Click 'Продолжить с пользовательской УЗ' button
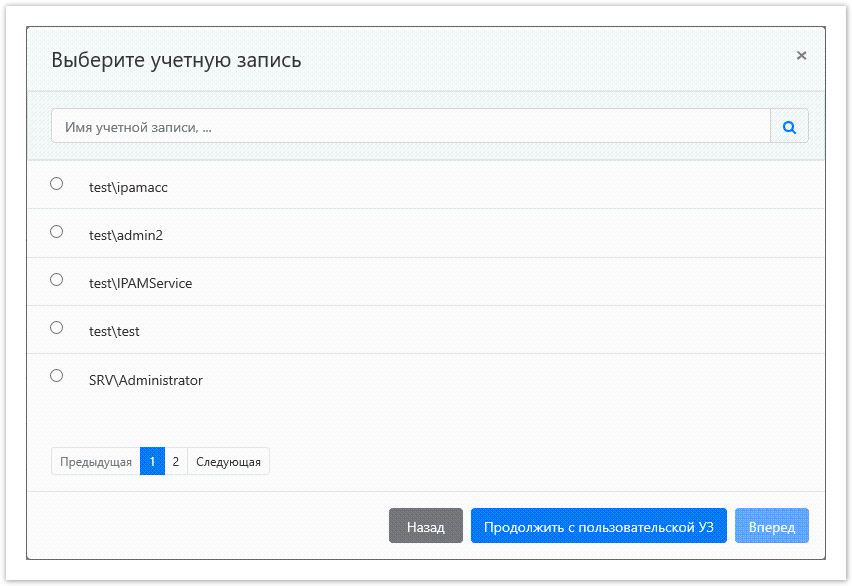Image resolution: width=852 pixels, height=586 pixels. click(598, 527)
